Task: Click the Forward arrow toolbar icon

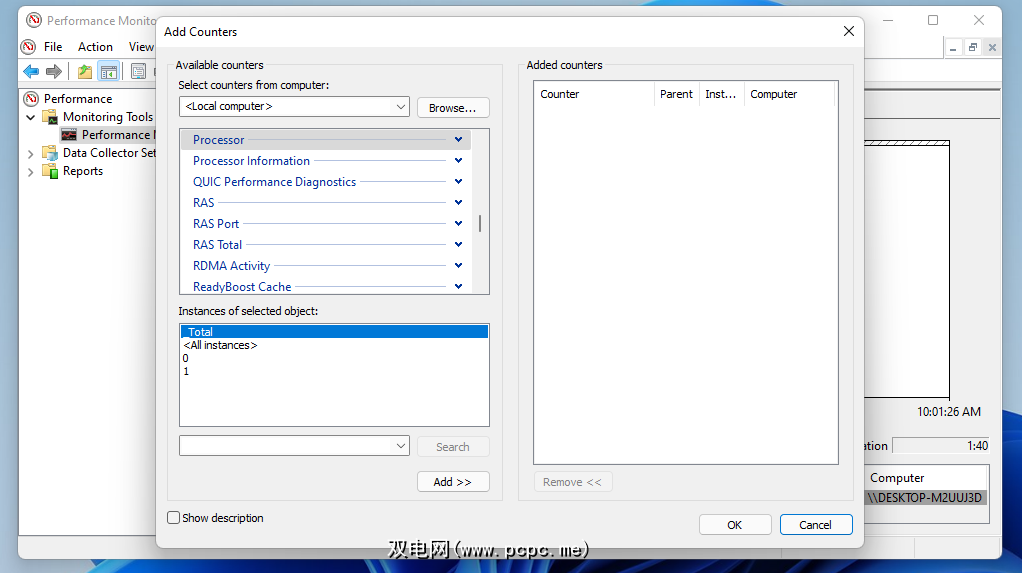Action: click(54, 71)
